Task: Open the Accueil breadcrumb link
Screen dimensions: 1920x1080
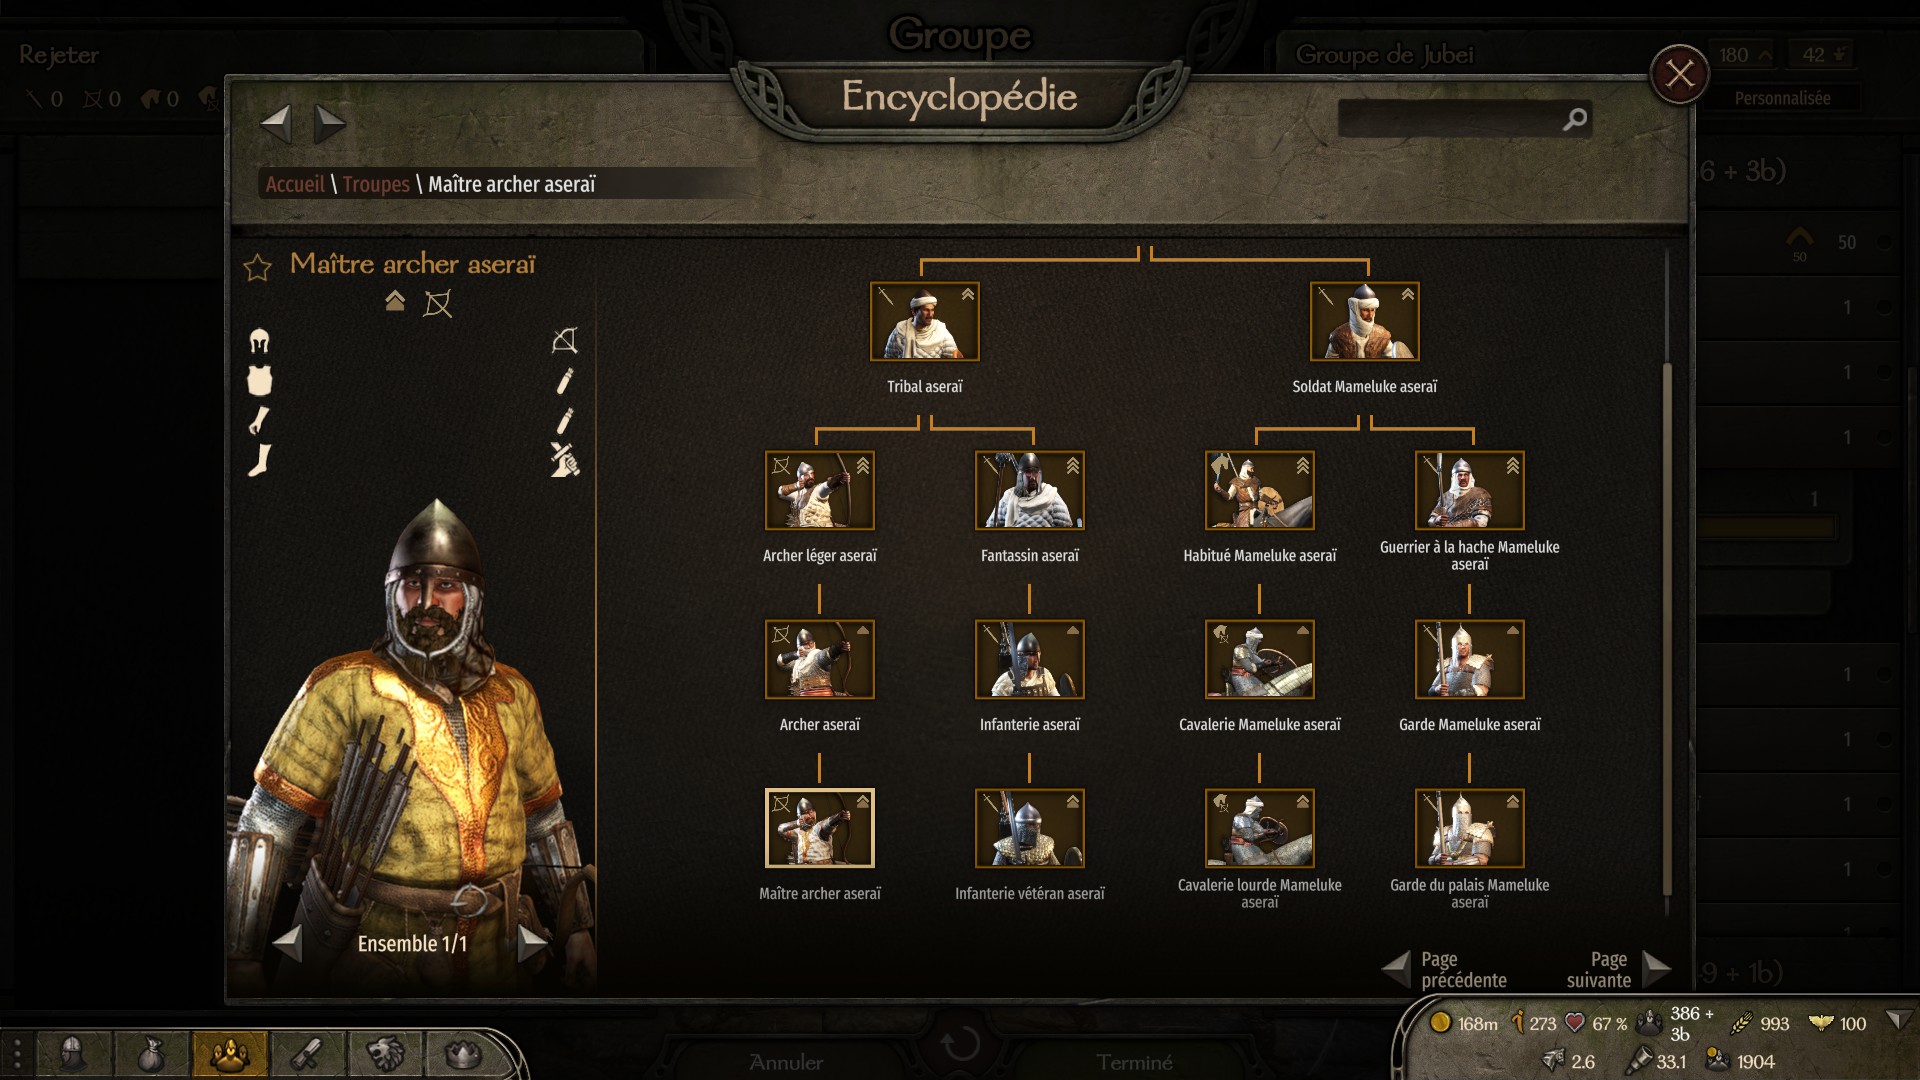Action: (295, 184)
